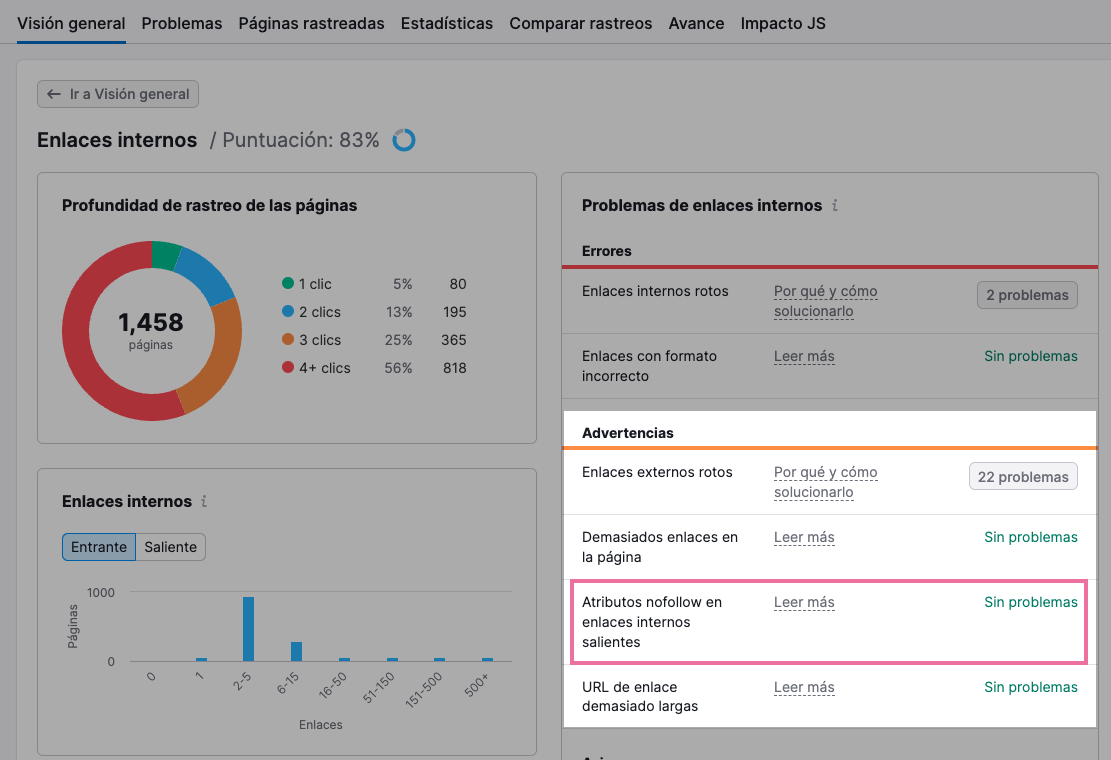Click the "2 problemas" button for broken internal links
The image size is (1111, 760).
point(1027,295)
